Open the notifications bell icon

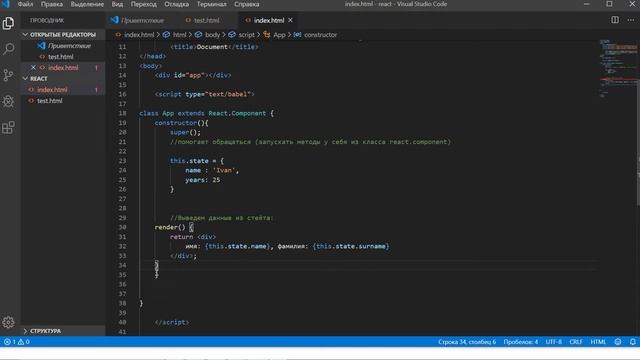point(632,342)
